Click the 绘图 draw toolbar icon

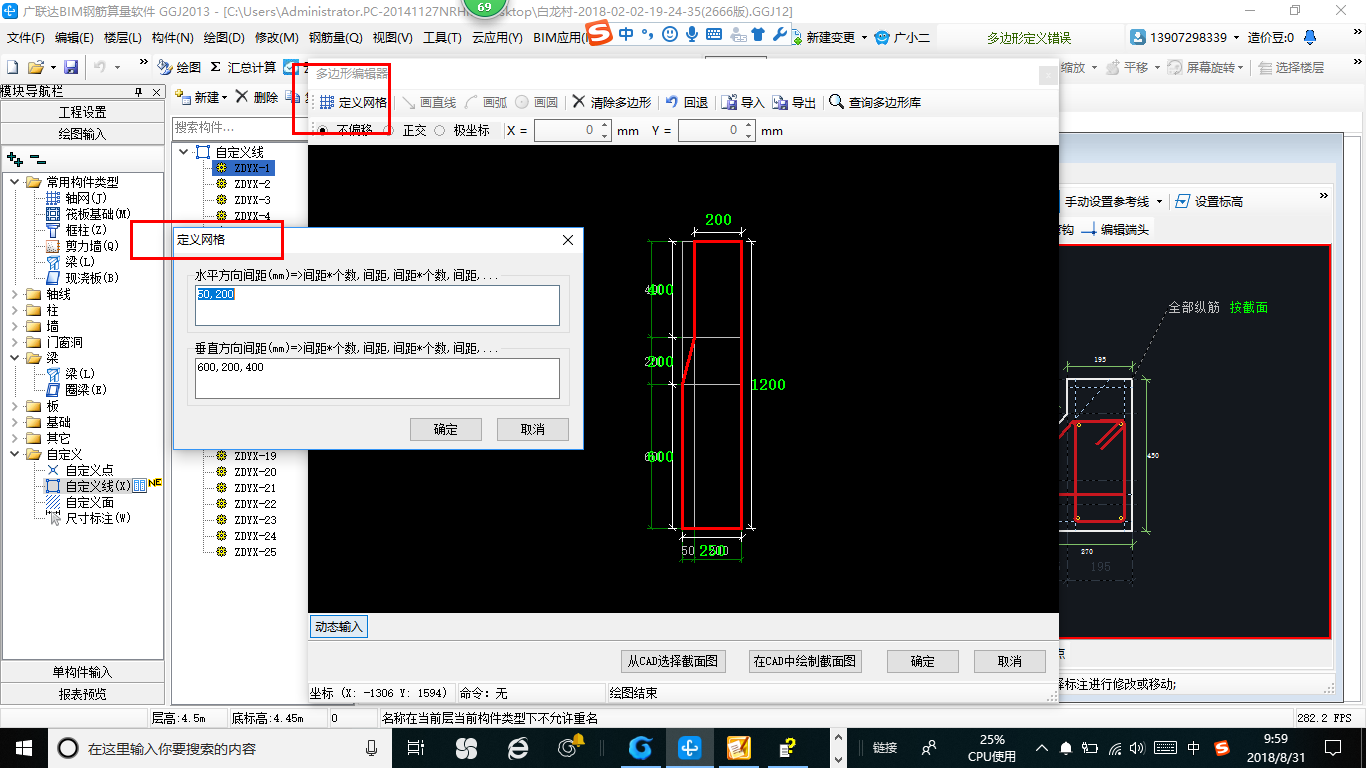click(x=165, y=67)
